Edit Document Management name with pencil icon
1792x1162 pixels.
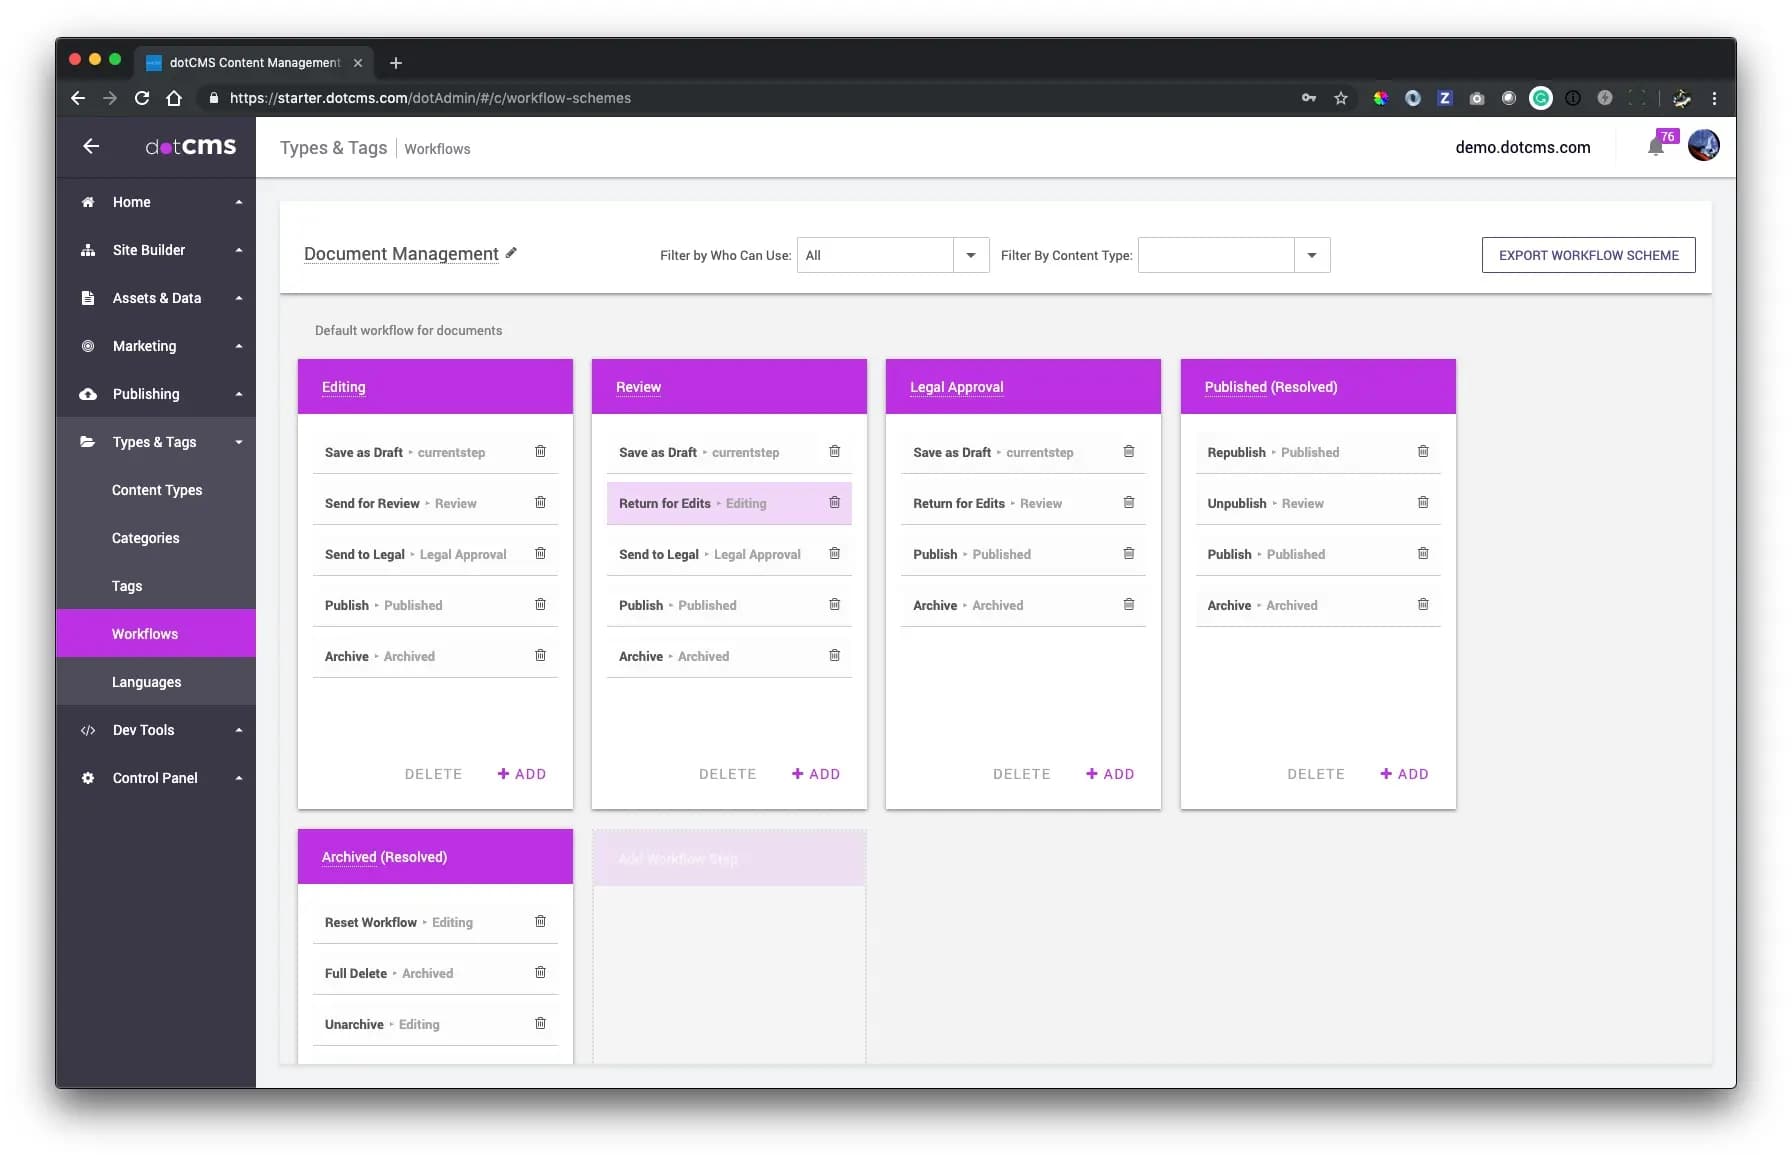[511, 253]
